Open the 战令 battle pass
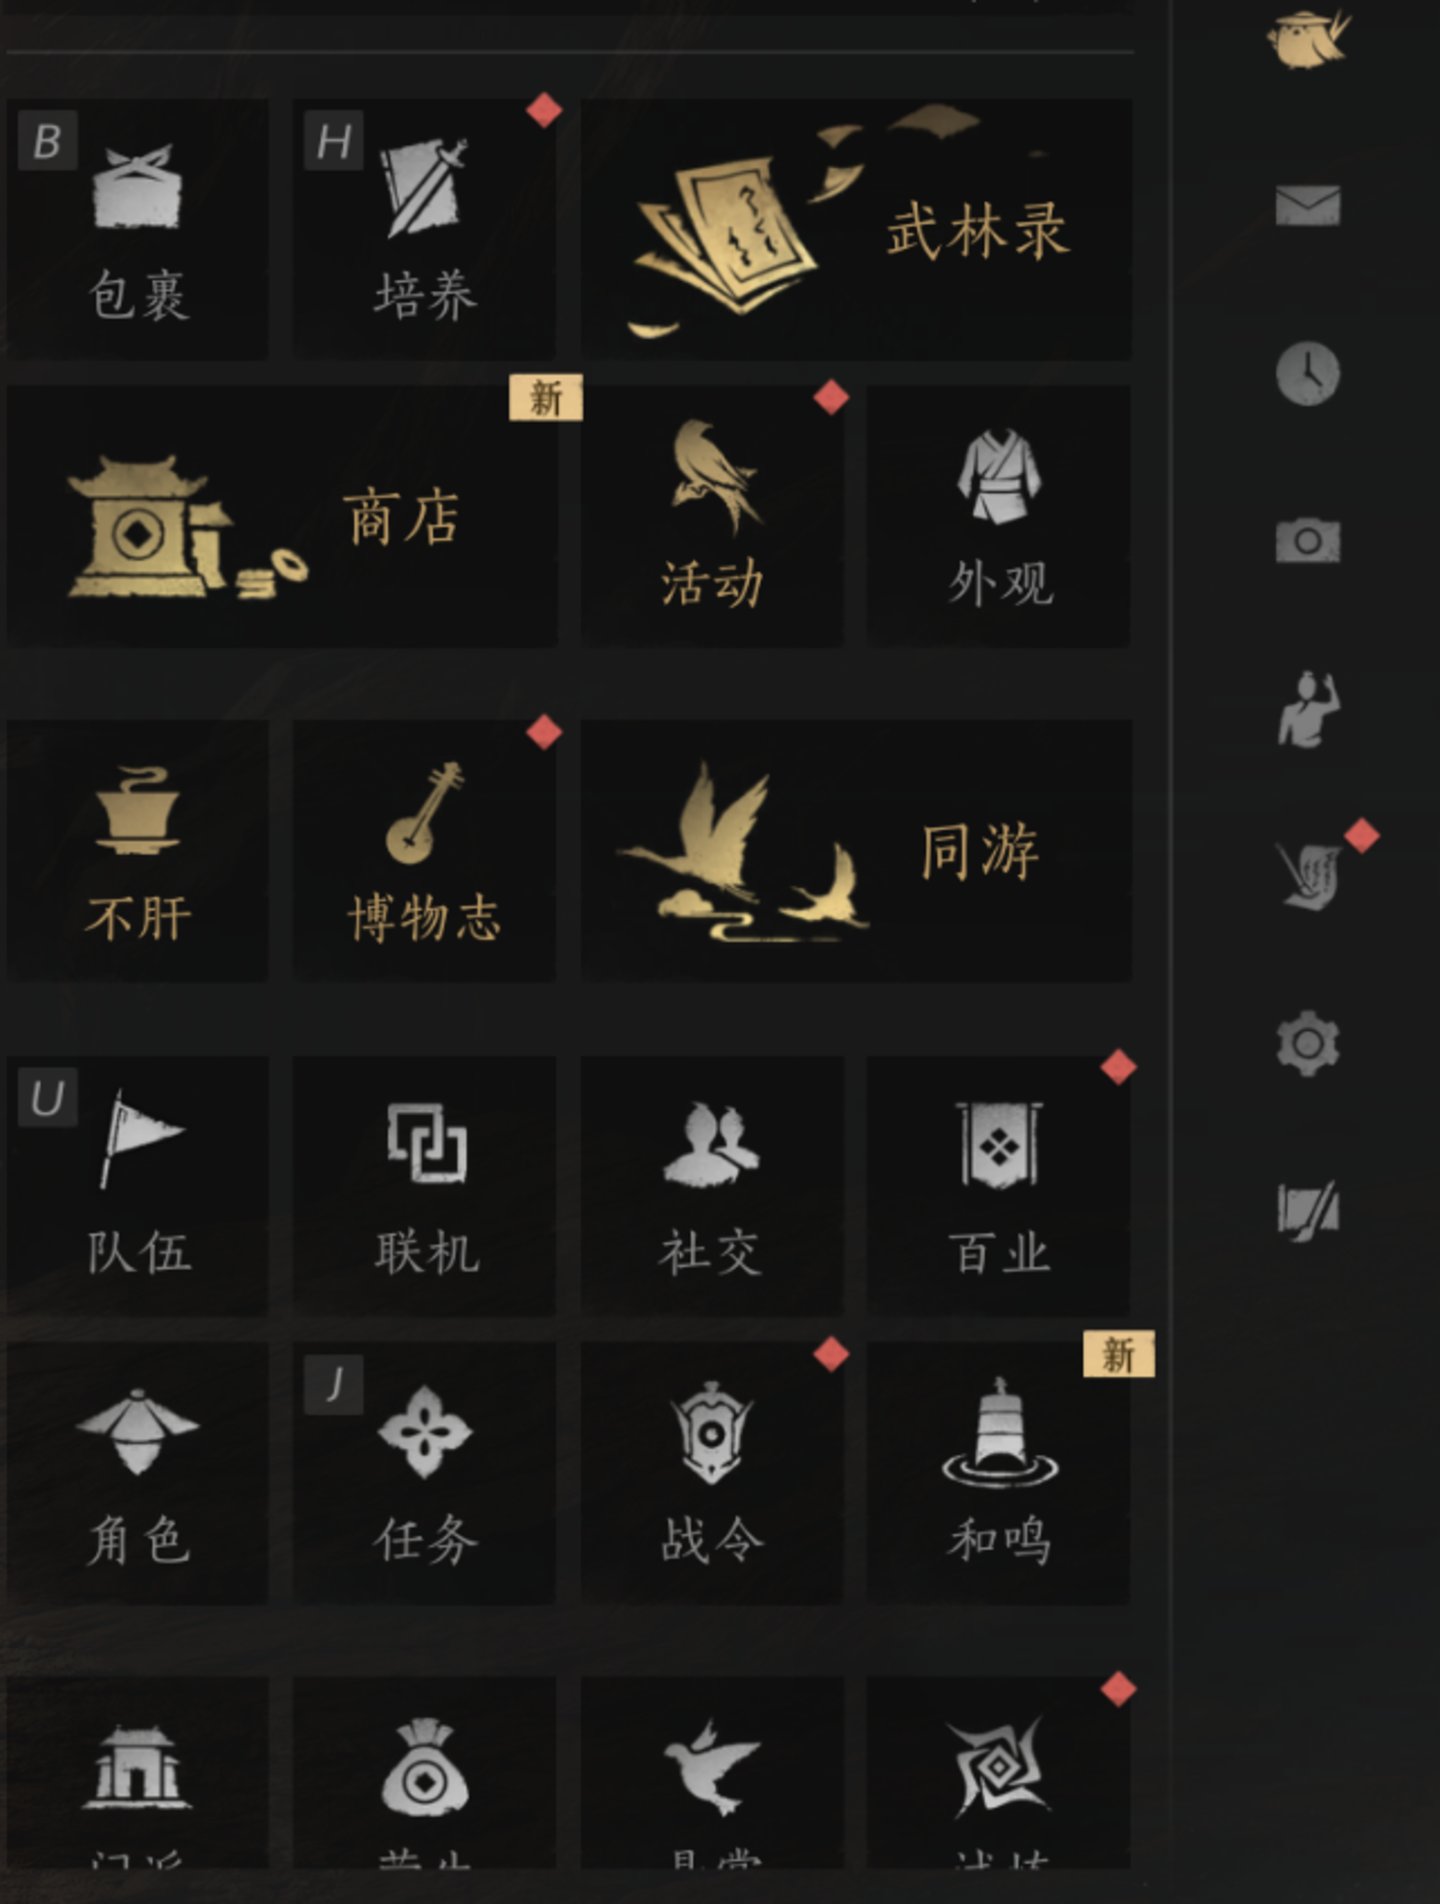 [712, 1473]
